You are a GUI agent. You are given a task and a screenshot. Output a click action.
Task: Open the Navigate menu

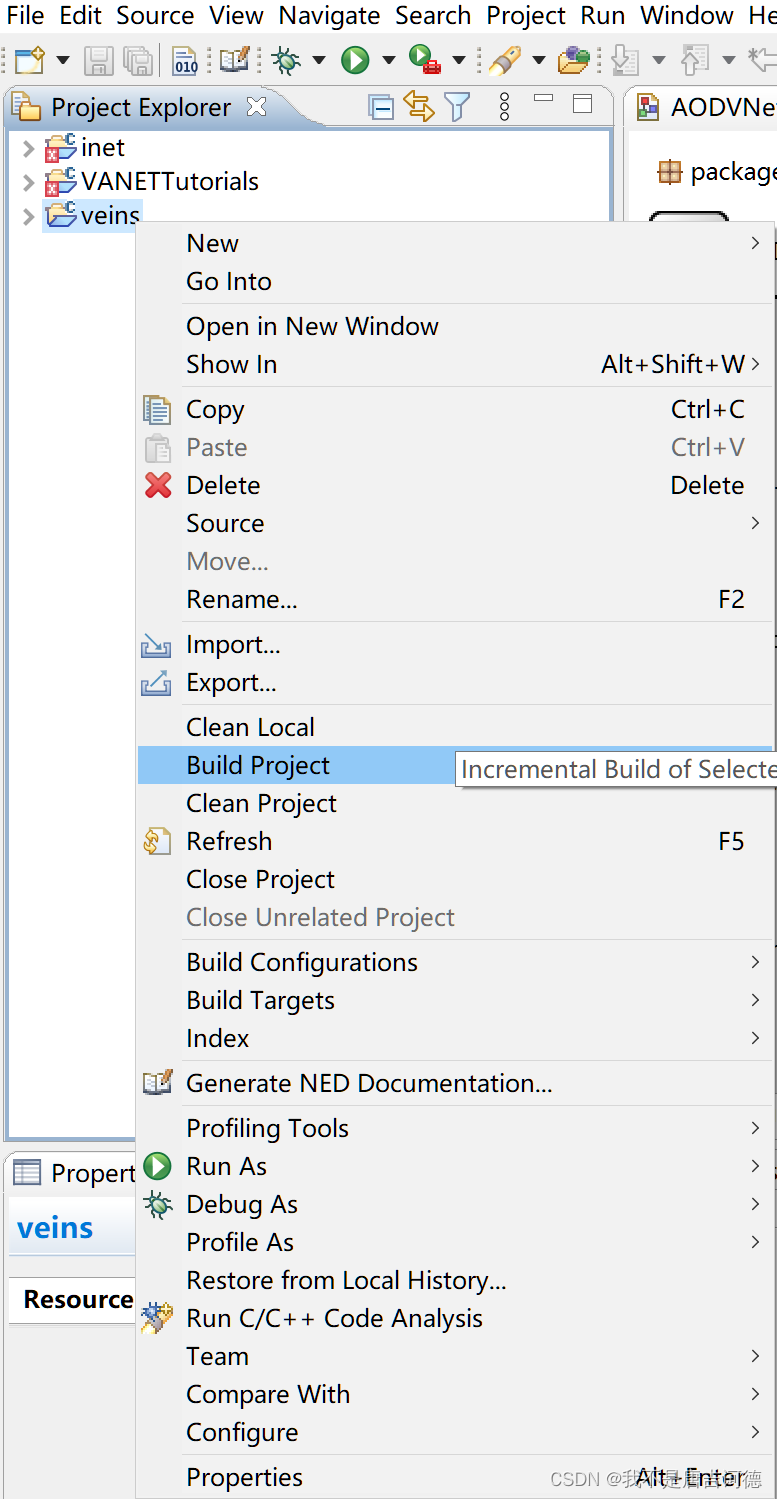(329, 15)
